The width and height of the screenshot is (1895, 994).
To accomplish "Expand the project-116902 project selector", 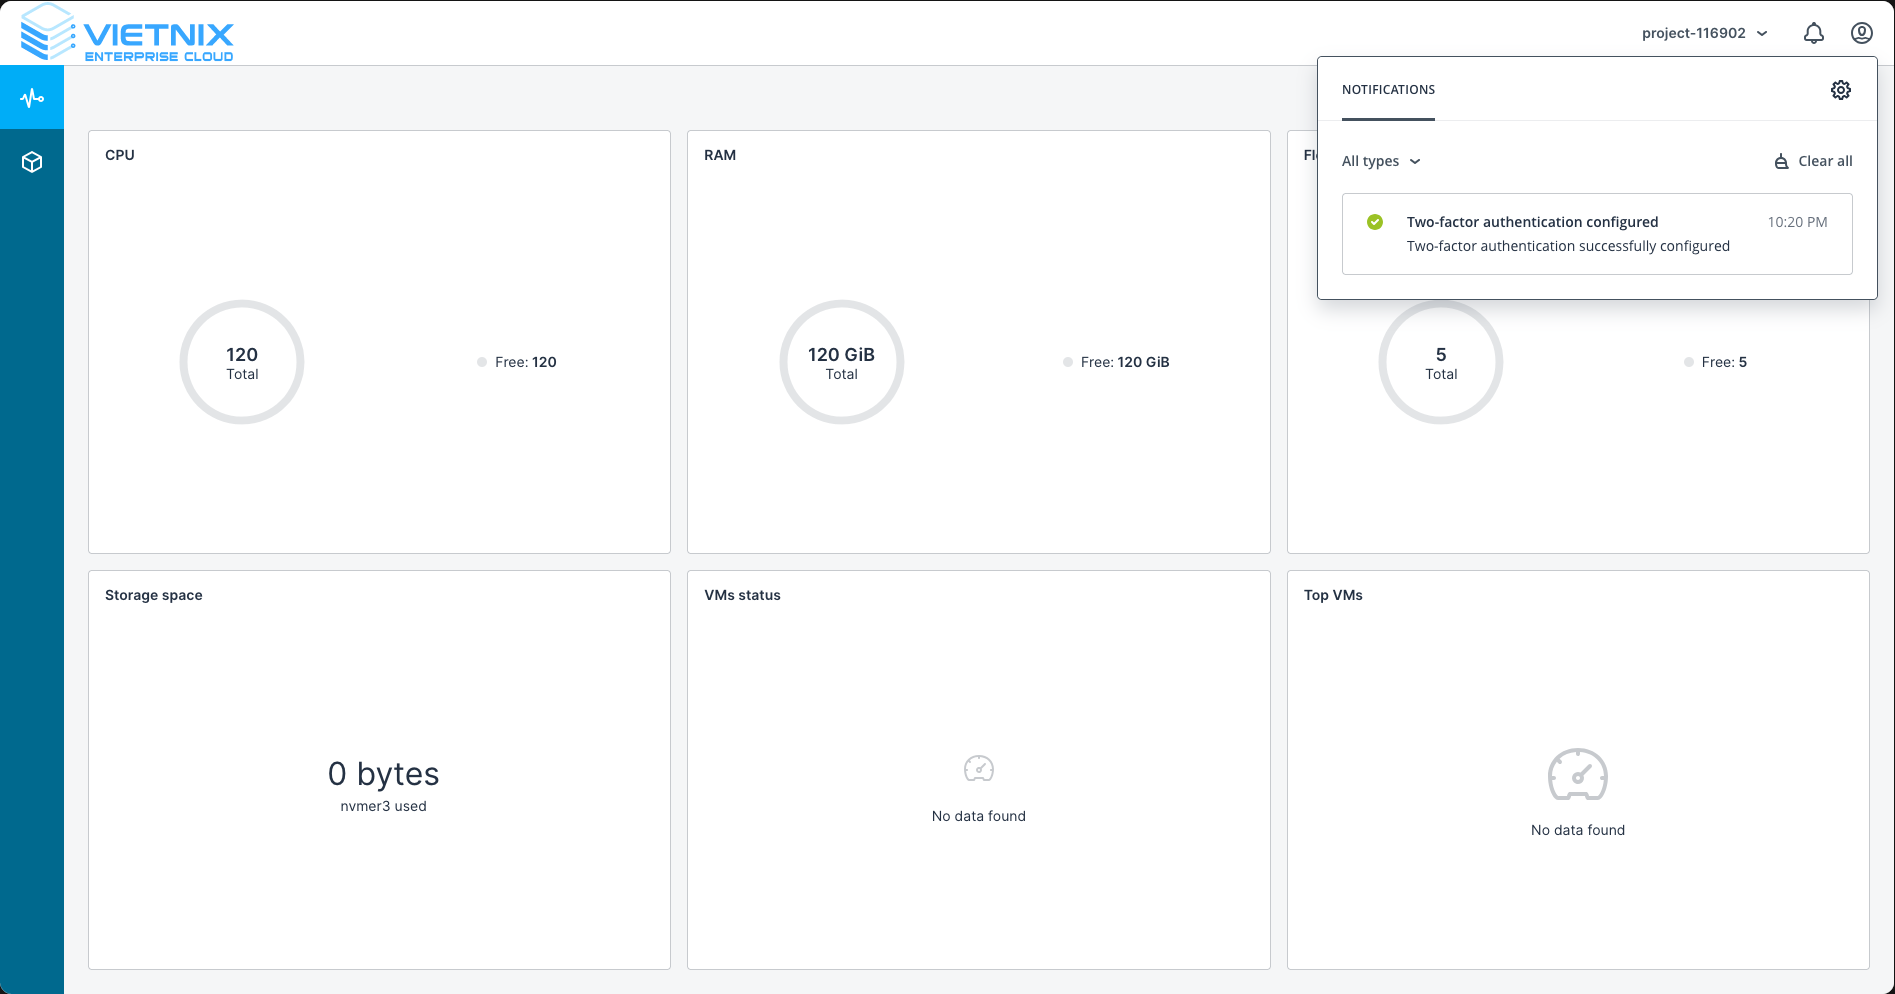I will 1704,33.
